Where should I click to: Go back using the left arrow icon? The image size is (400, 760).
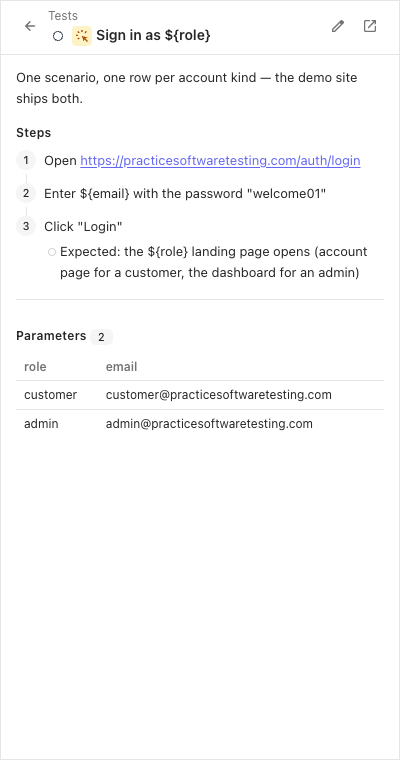point(30,26)
